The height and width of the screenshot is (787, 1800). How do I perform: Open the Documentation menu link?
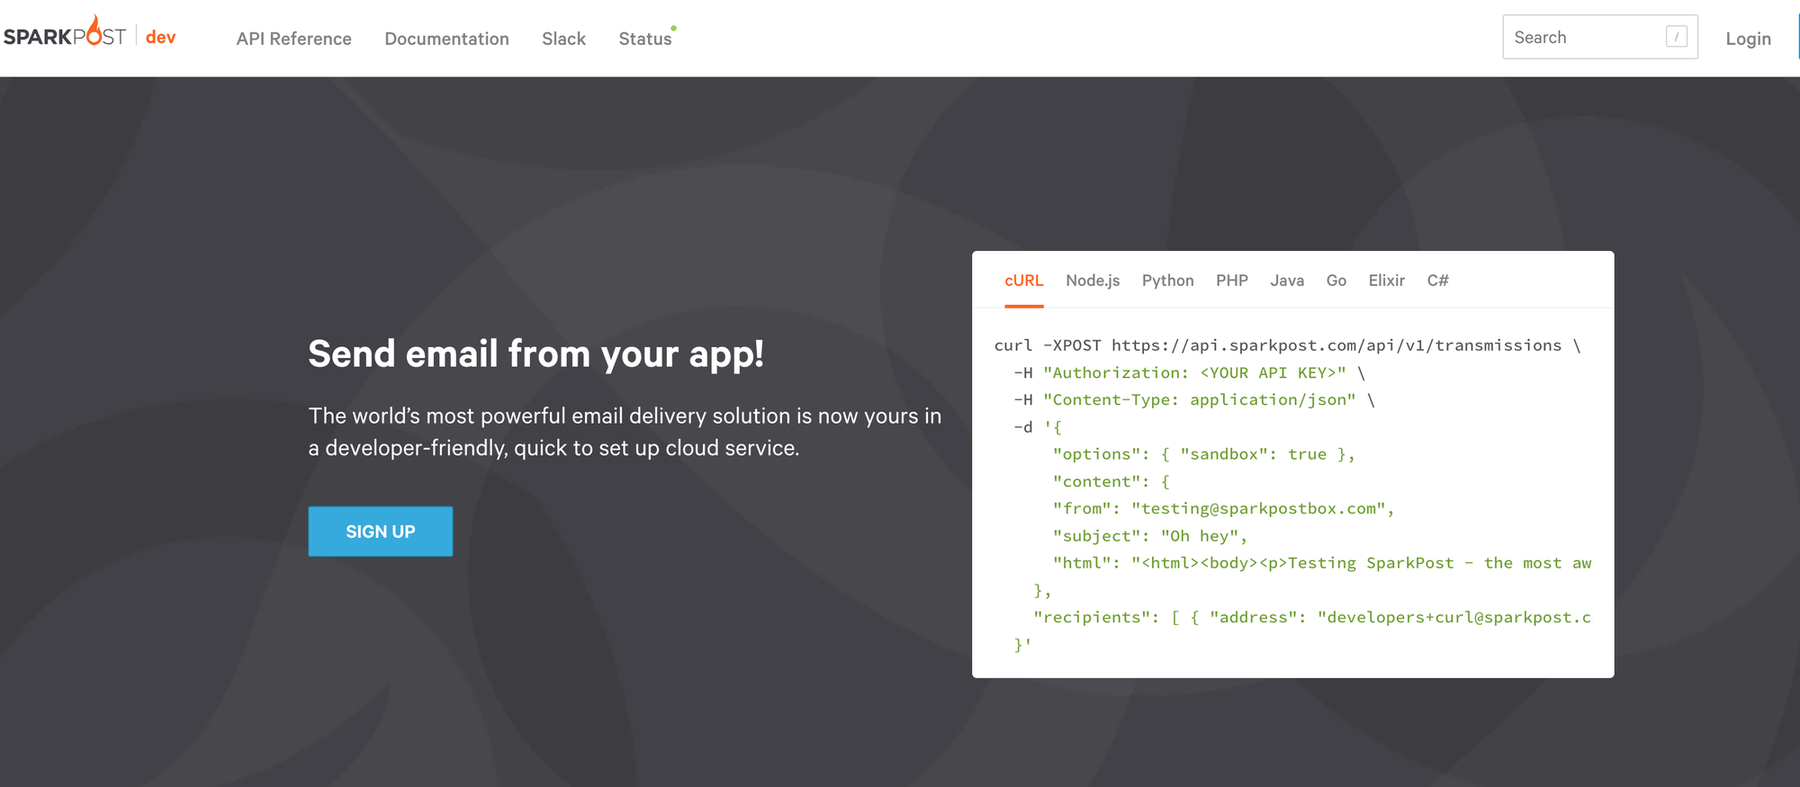447,39
